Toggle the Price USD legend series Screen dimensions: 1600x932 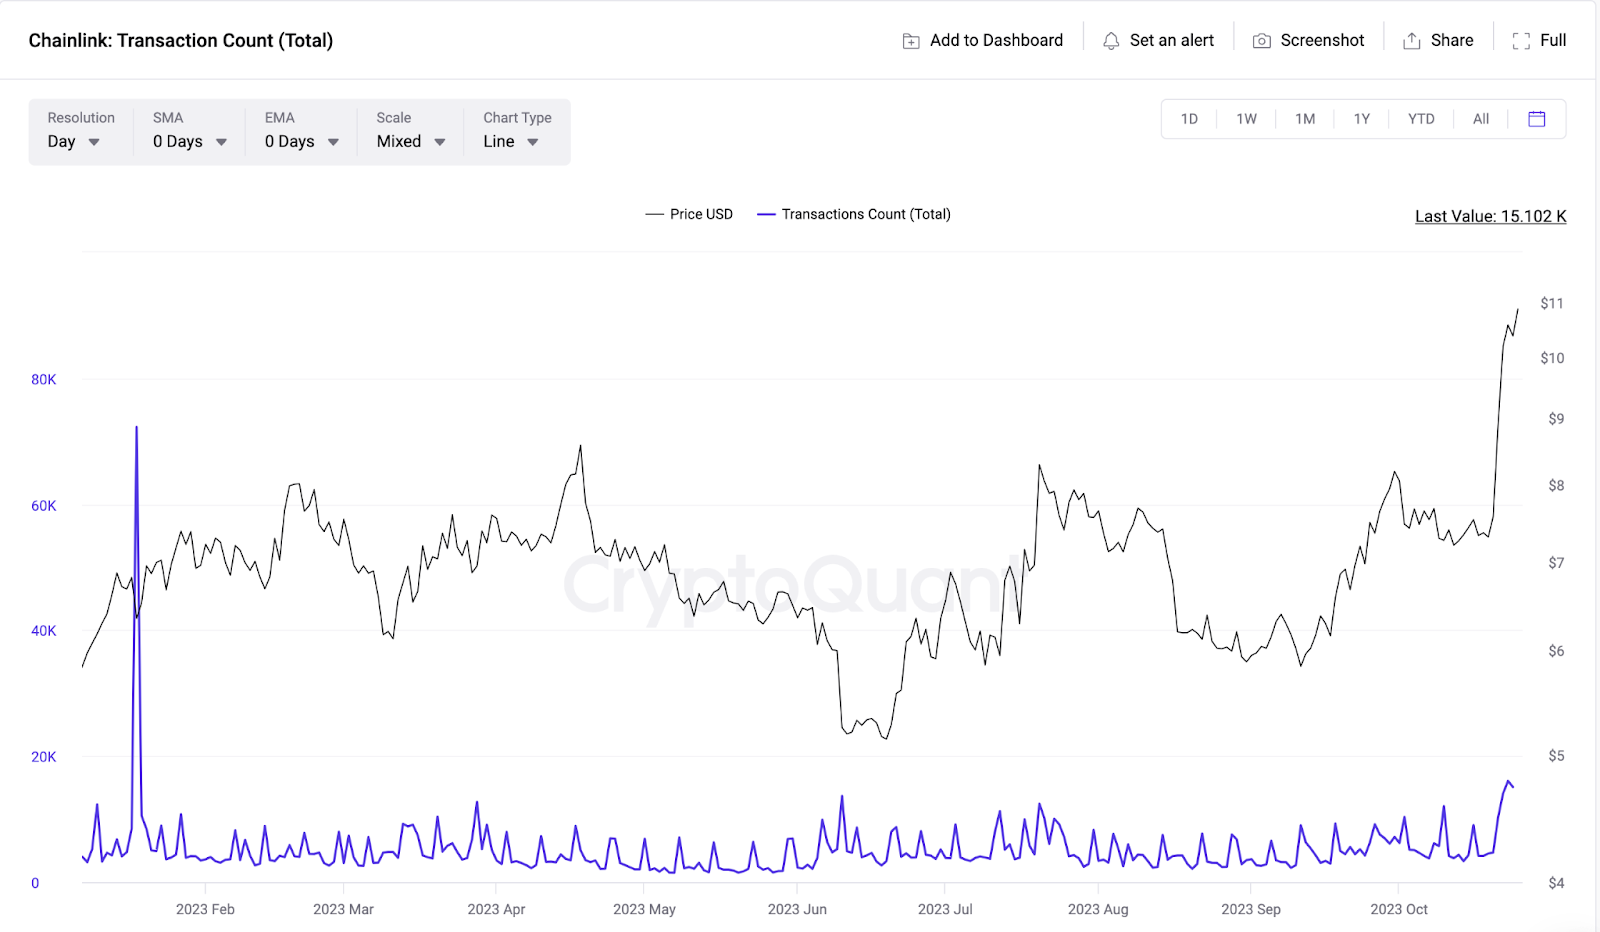pos(689,214)
